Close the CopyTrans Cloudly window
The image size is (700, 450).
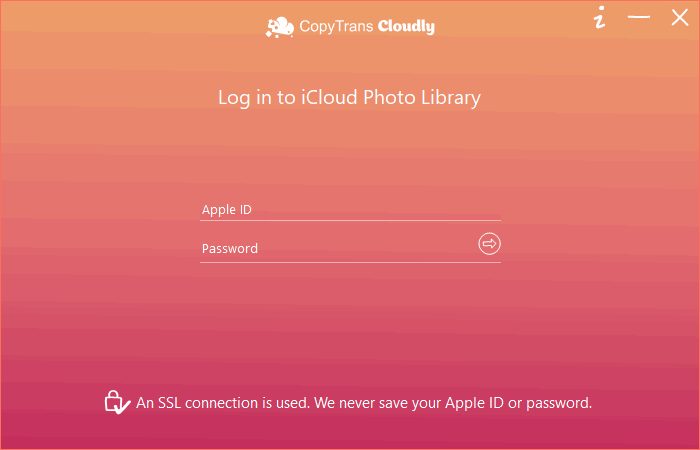click(x=680, y=17)
